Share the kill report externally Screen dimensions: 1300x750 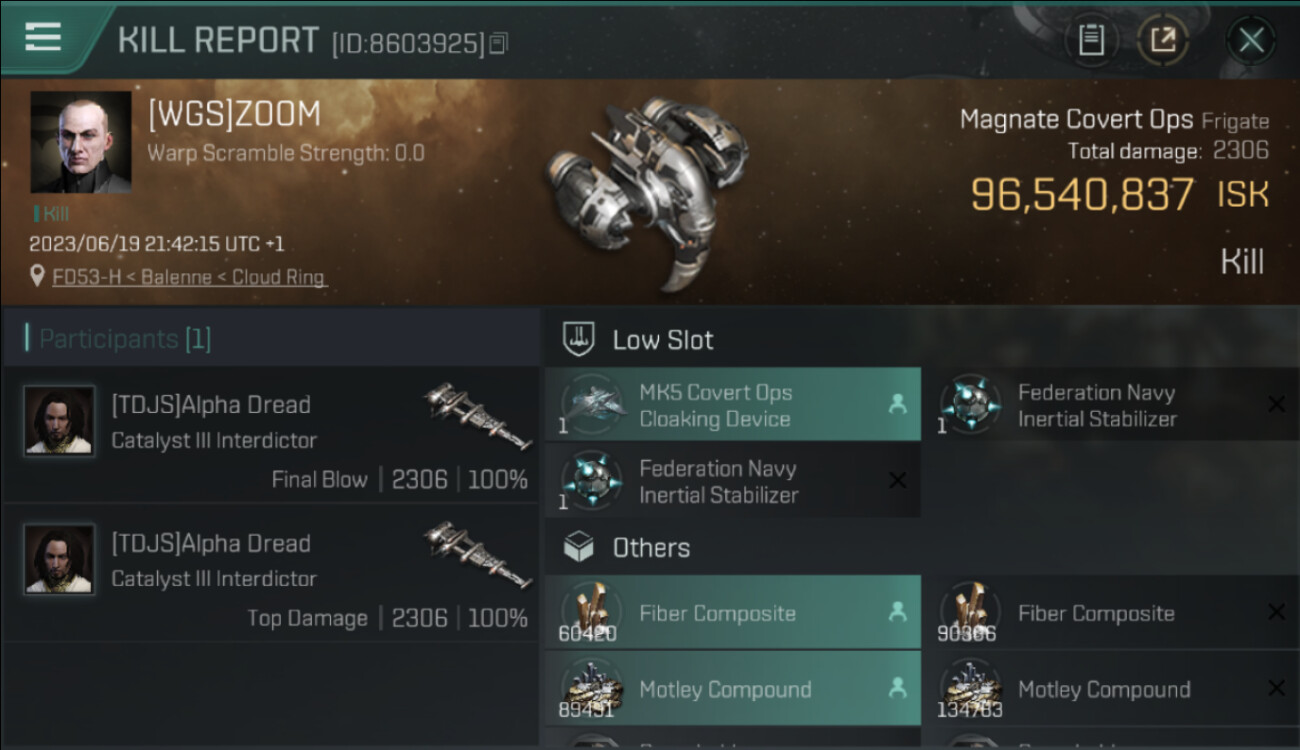(x=1163, y=40)
